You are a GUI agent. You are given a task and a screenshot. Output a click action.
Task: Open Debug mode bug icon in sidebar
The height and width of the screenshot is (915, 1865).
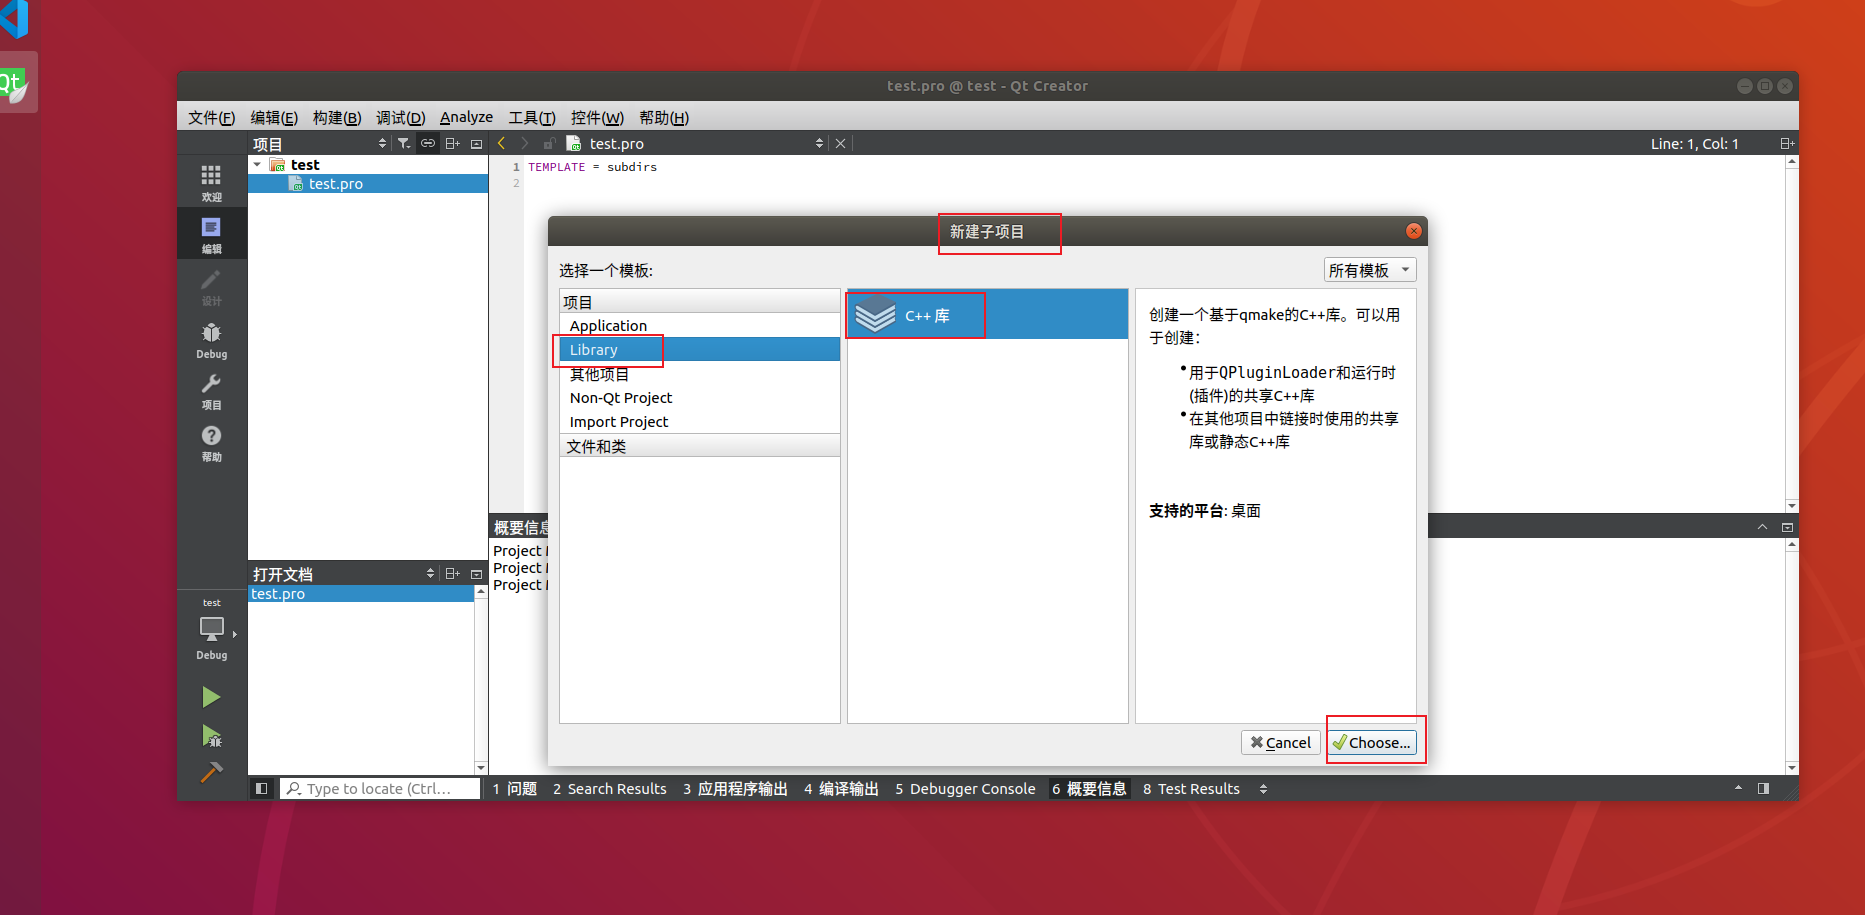pos(211,339)
